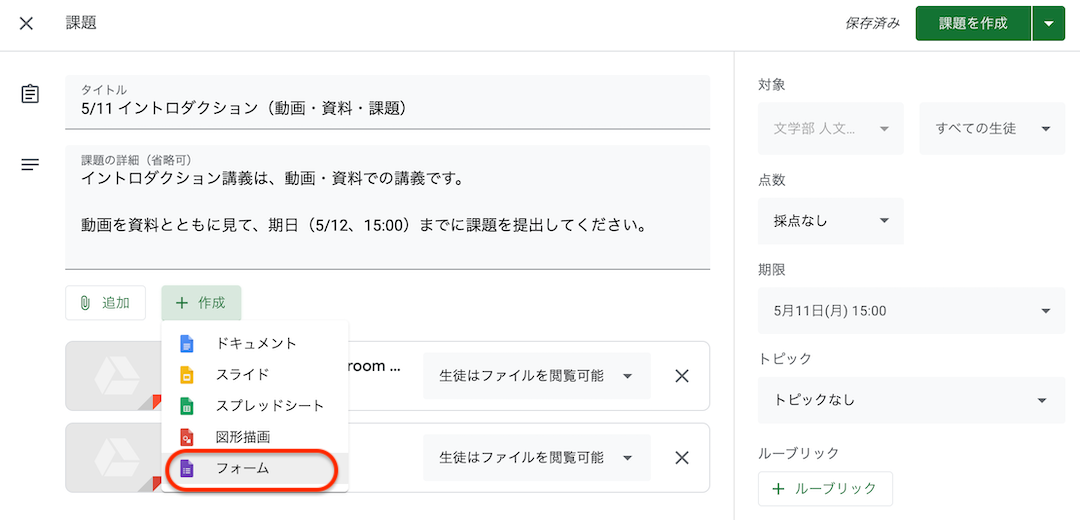Click the paperclip icon on 追加 button
The image size is (1080, 520).
point(85,303)
